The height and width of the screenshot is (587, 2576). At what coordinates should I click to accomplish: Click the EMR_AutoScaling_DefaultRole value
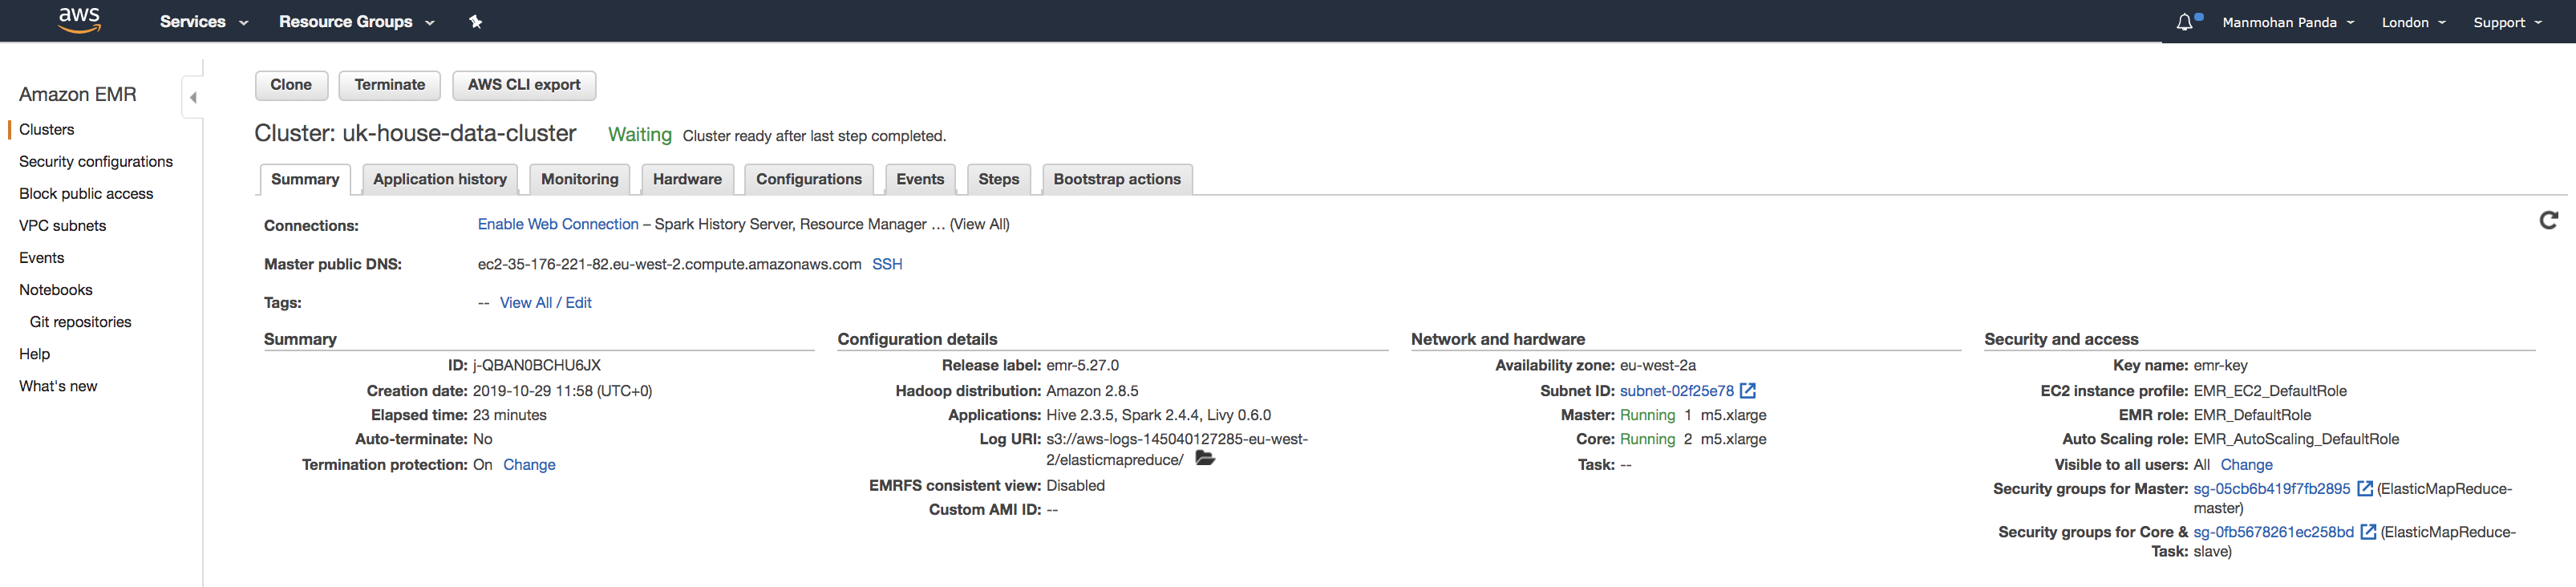[x=2296, y=439]
